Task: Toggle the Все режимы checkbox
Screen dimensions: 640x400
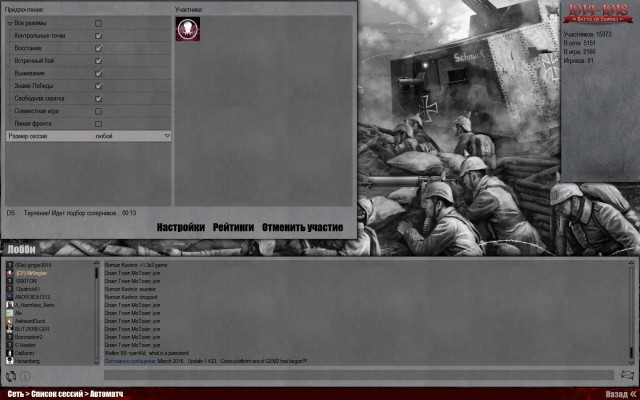Action: (x=98, y=23)
